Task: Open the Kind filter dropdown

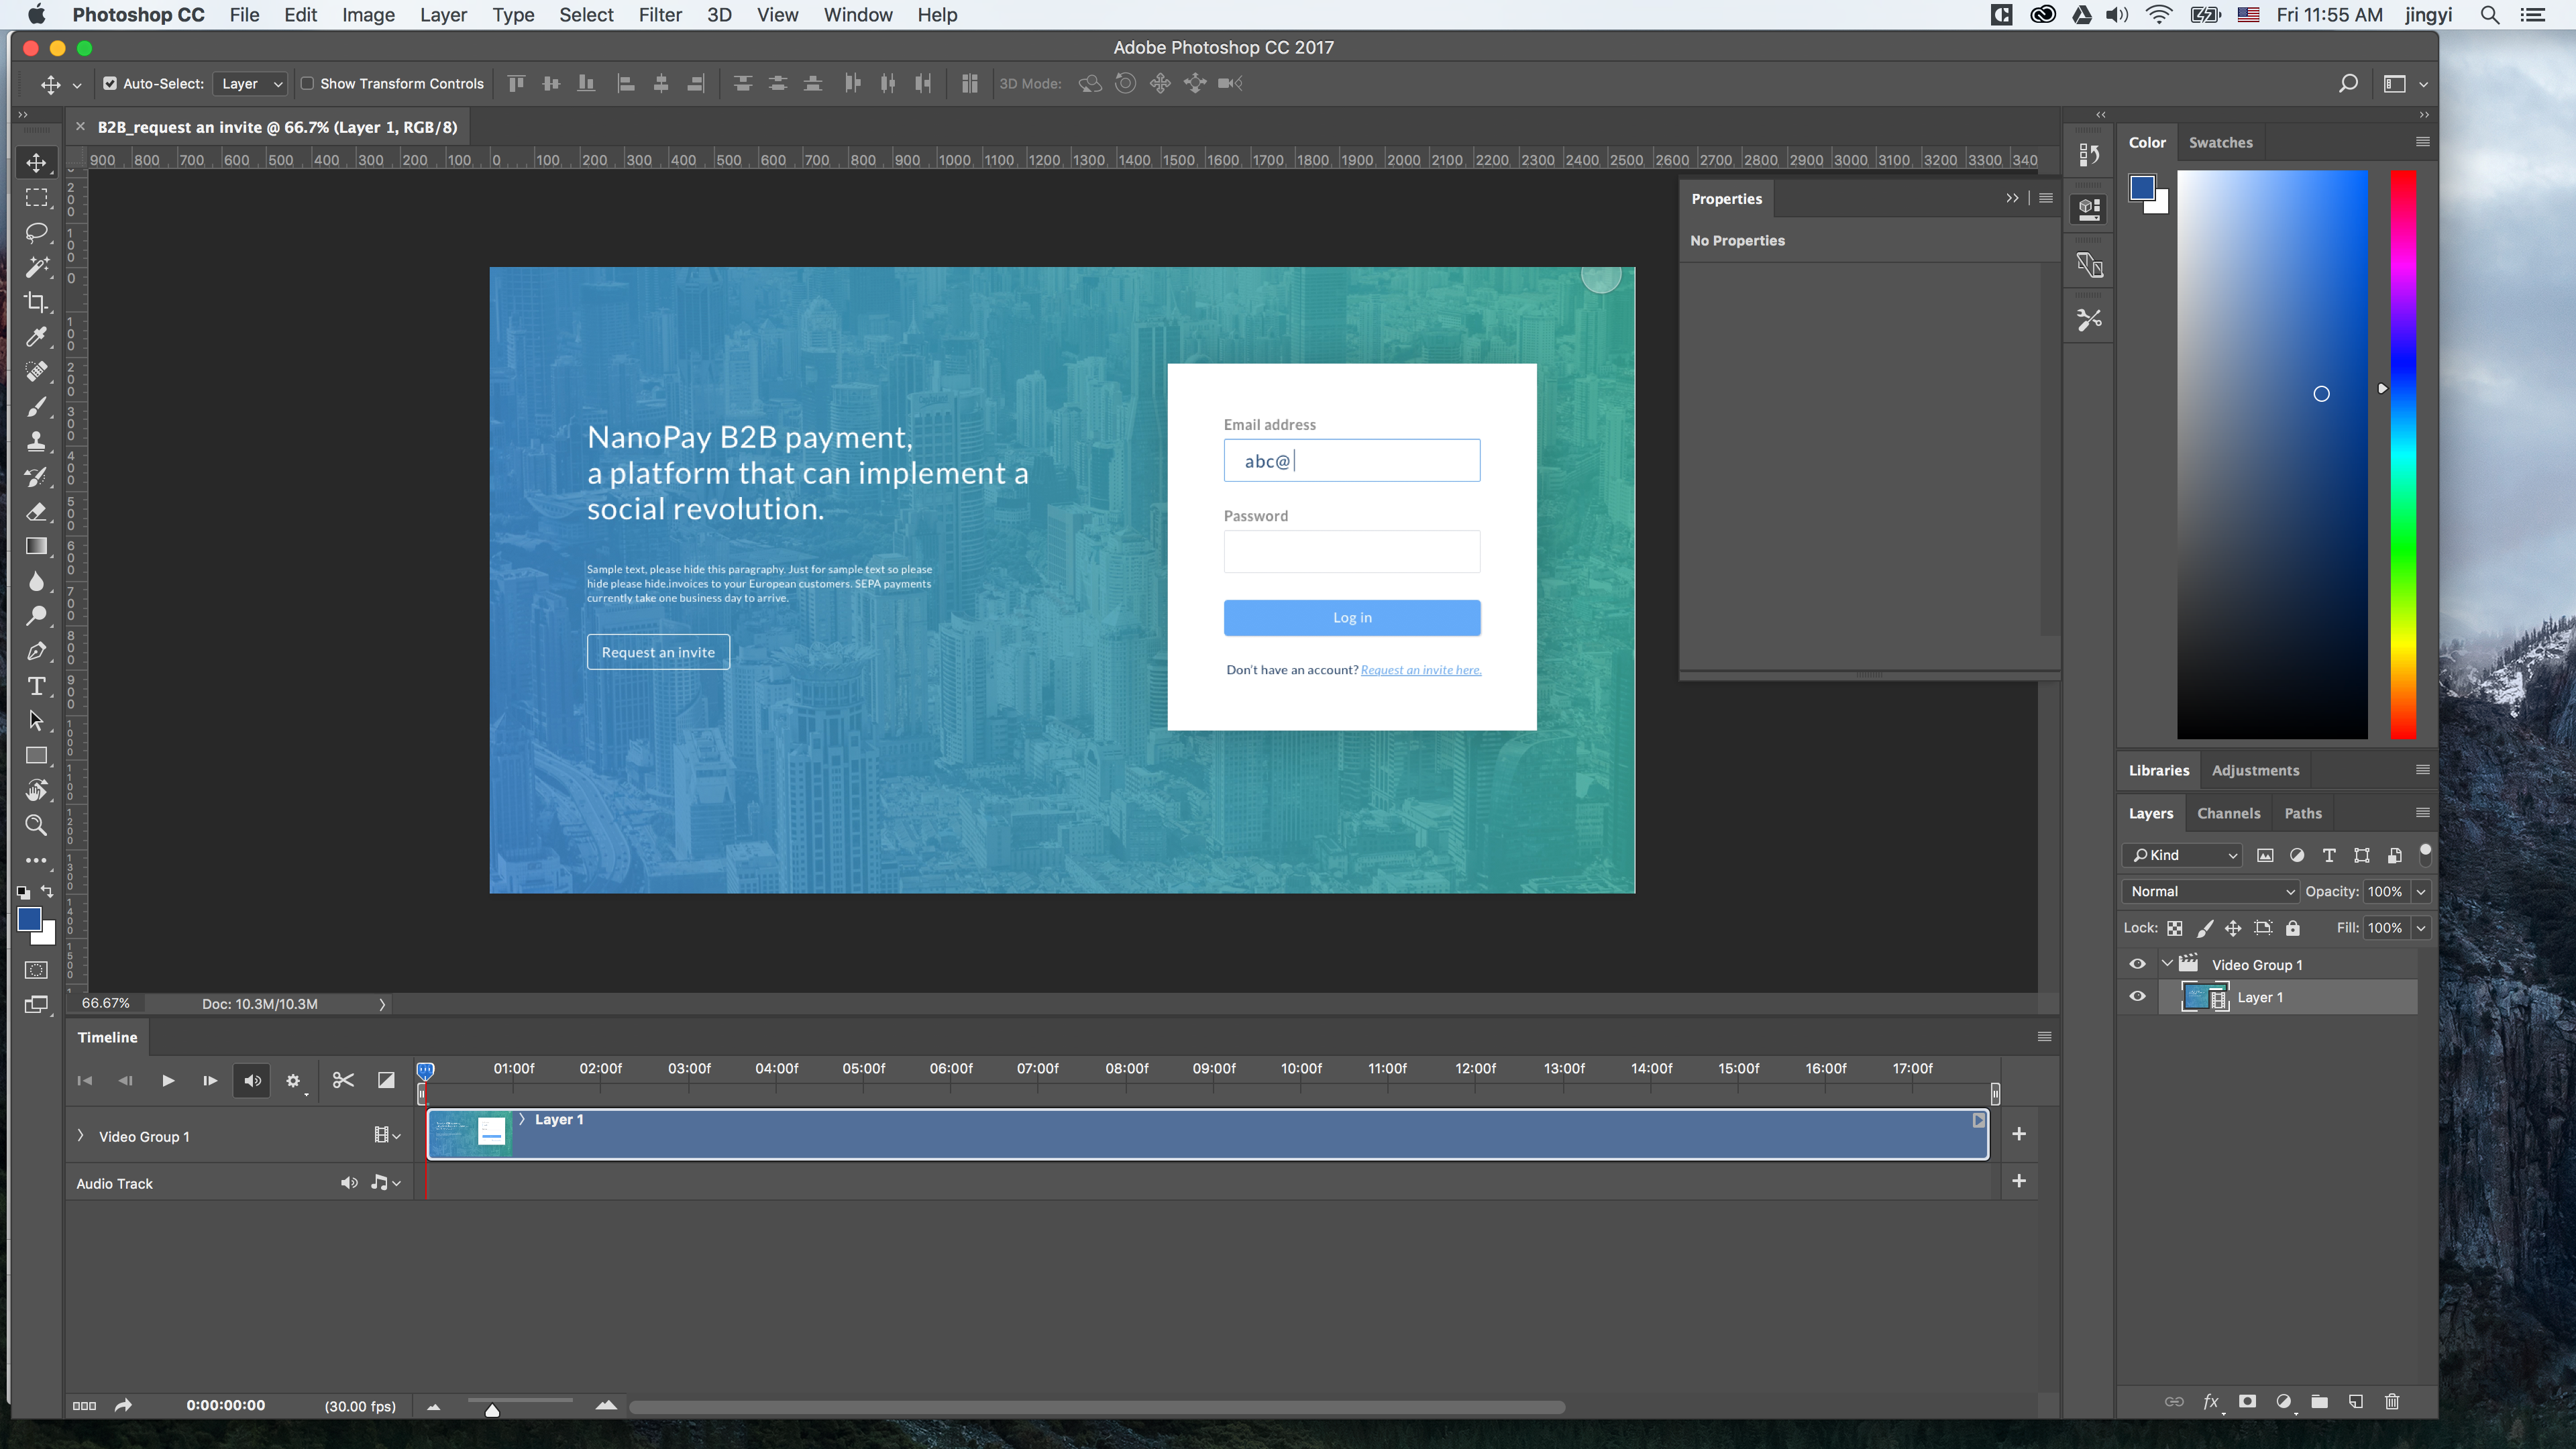Action: point(2182,855)
